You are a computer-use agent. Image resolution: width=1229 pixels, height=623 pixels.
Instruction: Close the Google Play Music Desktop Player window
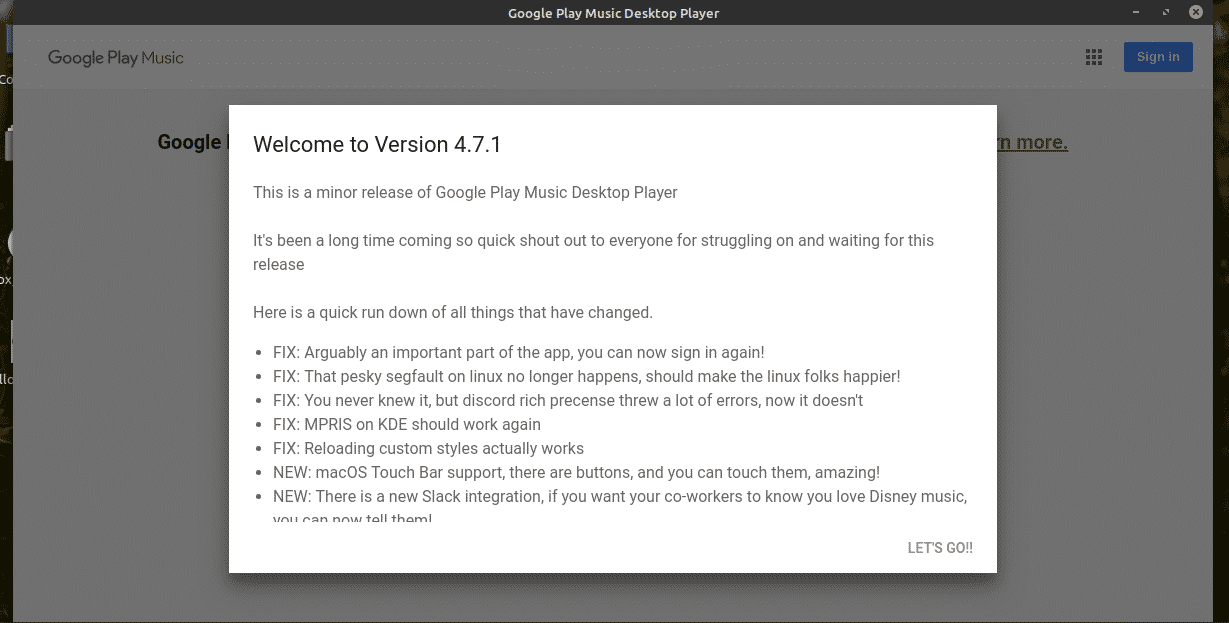1195,13
